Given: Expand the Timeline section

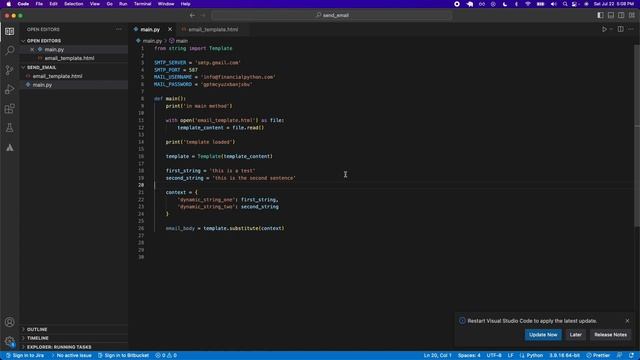Looking at the screenshot, I should 38,338.
